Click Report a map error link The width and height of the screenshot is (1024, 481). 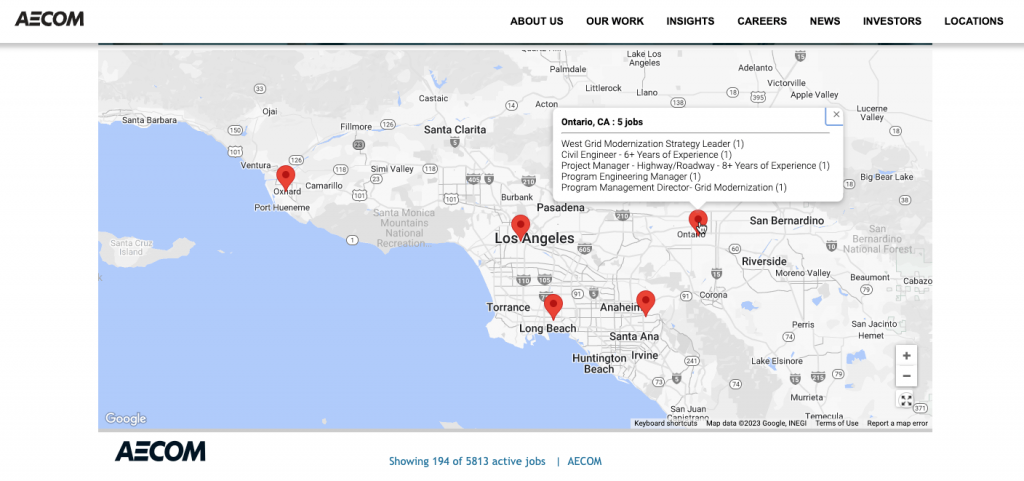[897, 424]
